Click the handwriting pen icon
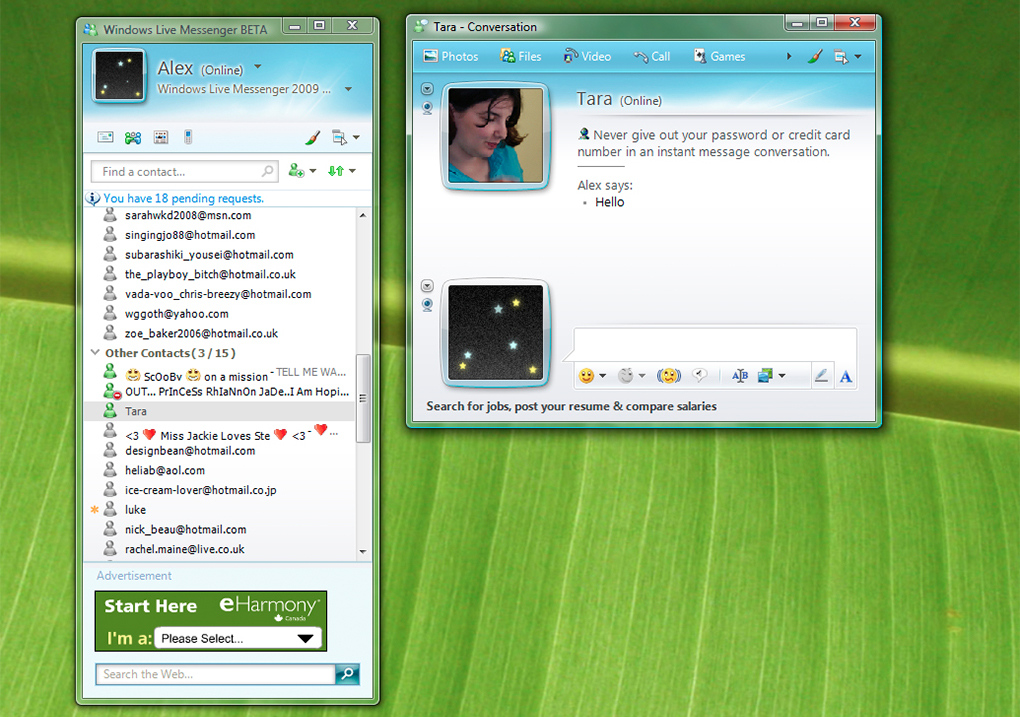This screenshot has height=717, width=1020. (x=821, y=376)
